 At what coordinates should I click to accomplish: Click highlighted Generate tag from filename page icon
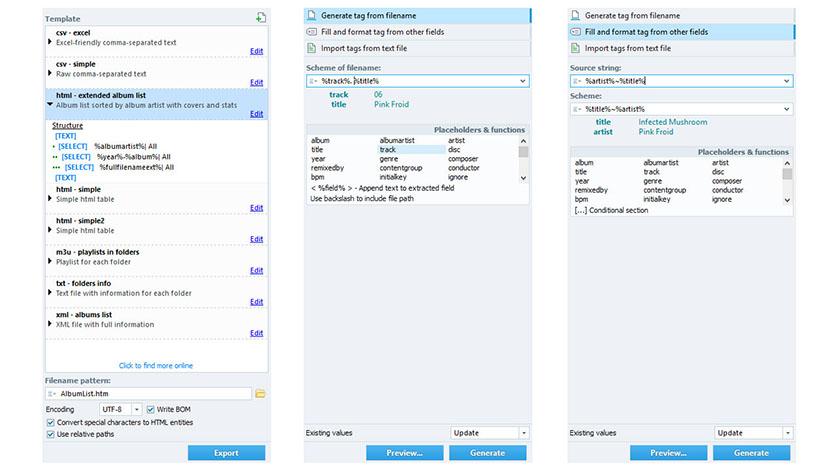coord(312,15)
